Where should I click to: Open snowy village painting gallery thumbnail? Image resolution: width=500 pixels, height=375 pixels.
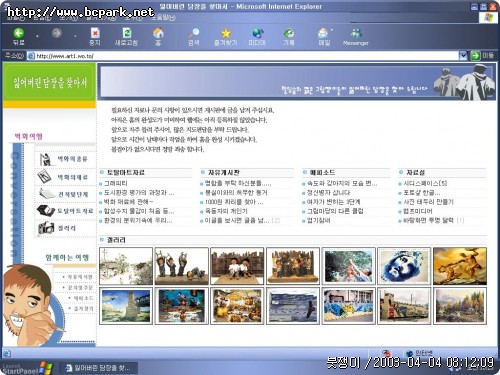[126, 266]
